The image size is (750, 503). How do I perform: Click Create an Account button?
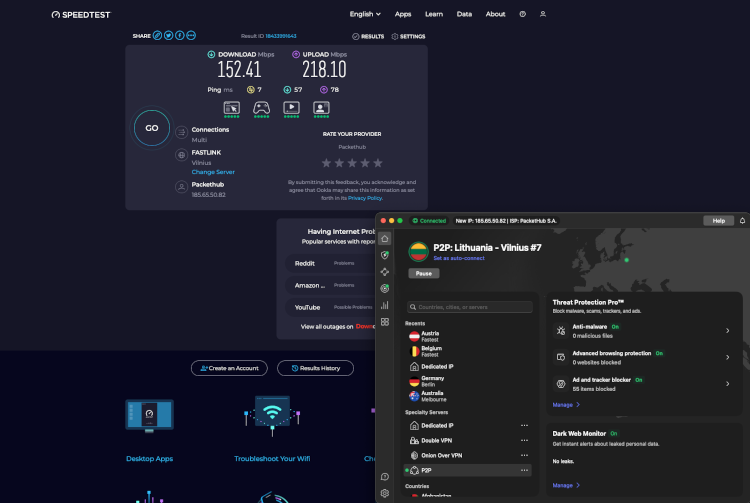[229, 368]
